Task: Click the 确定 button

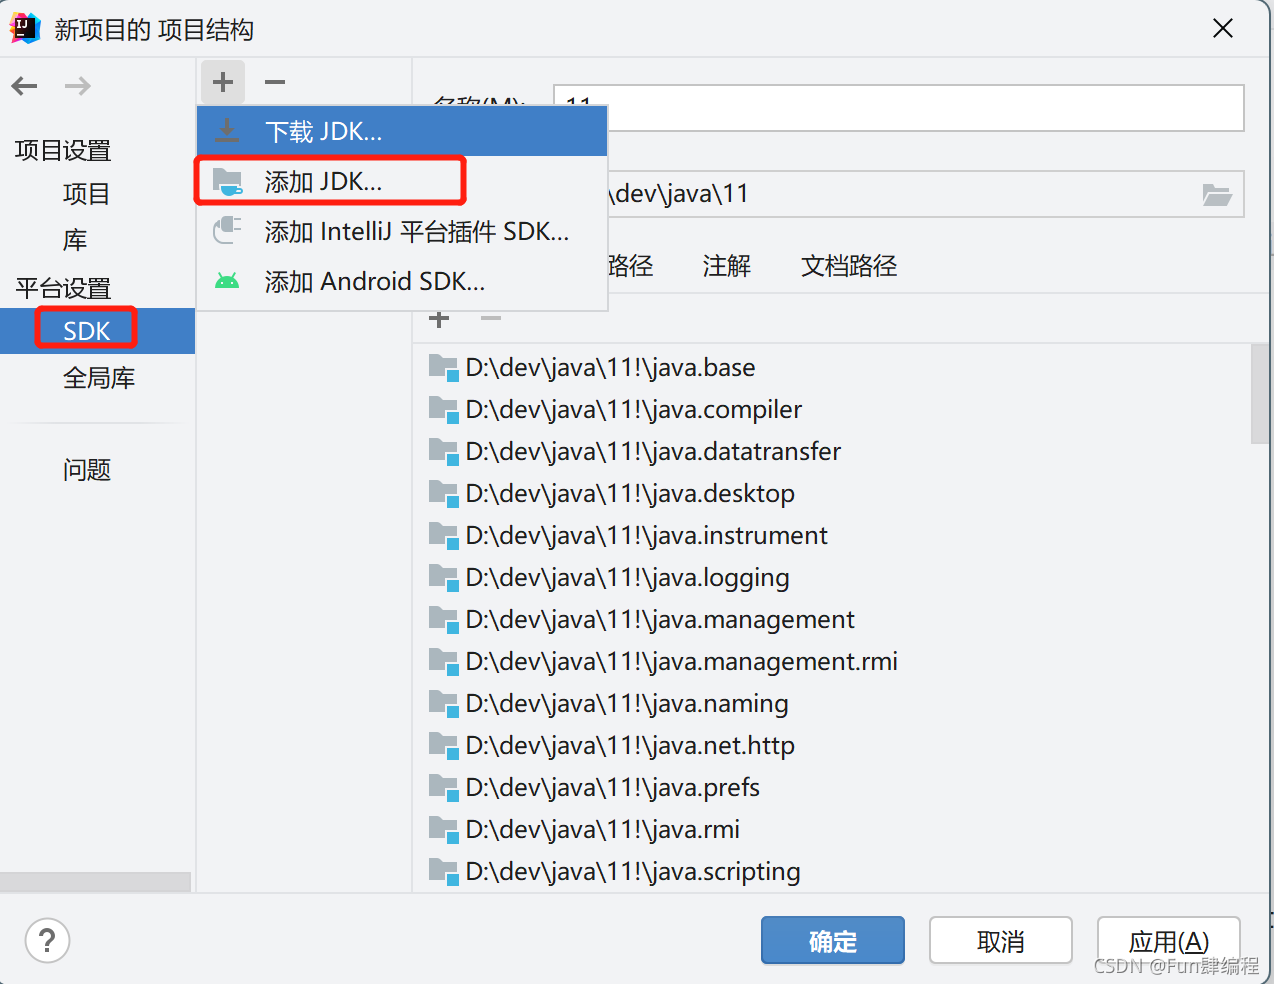Action: click(x=833, y=941)
